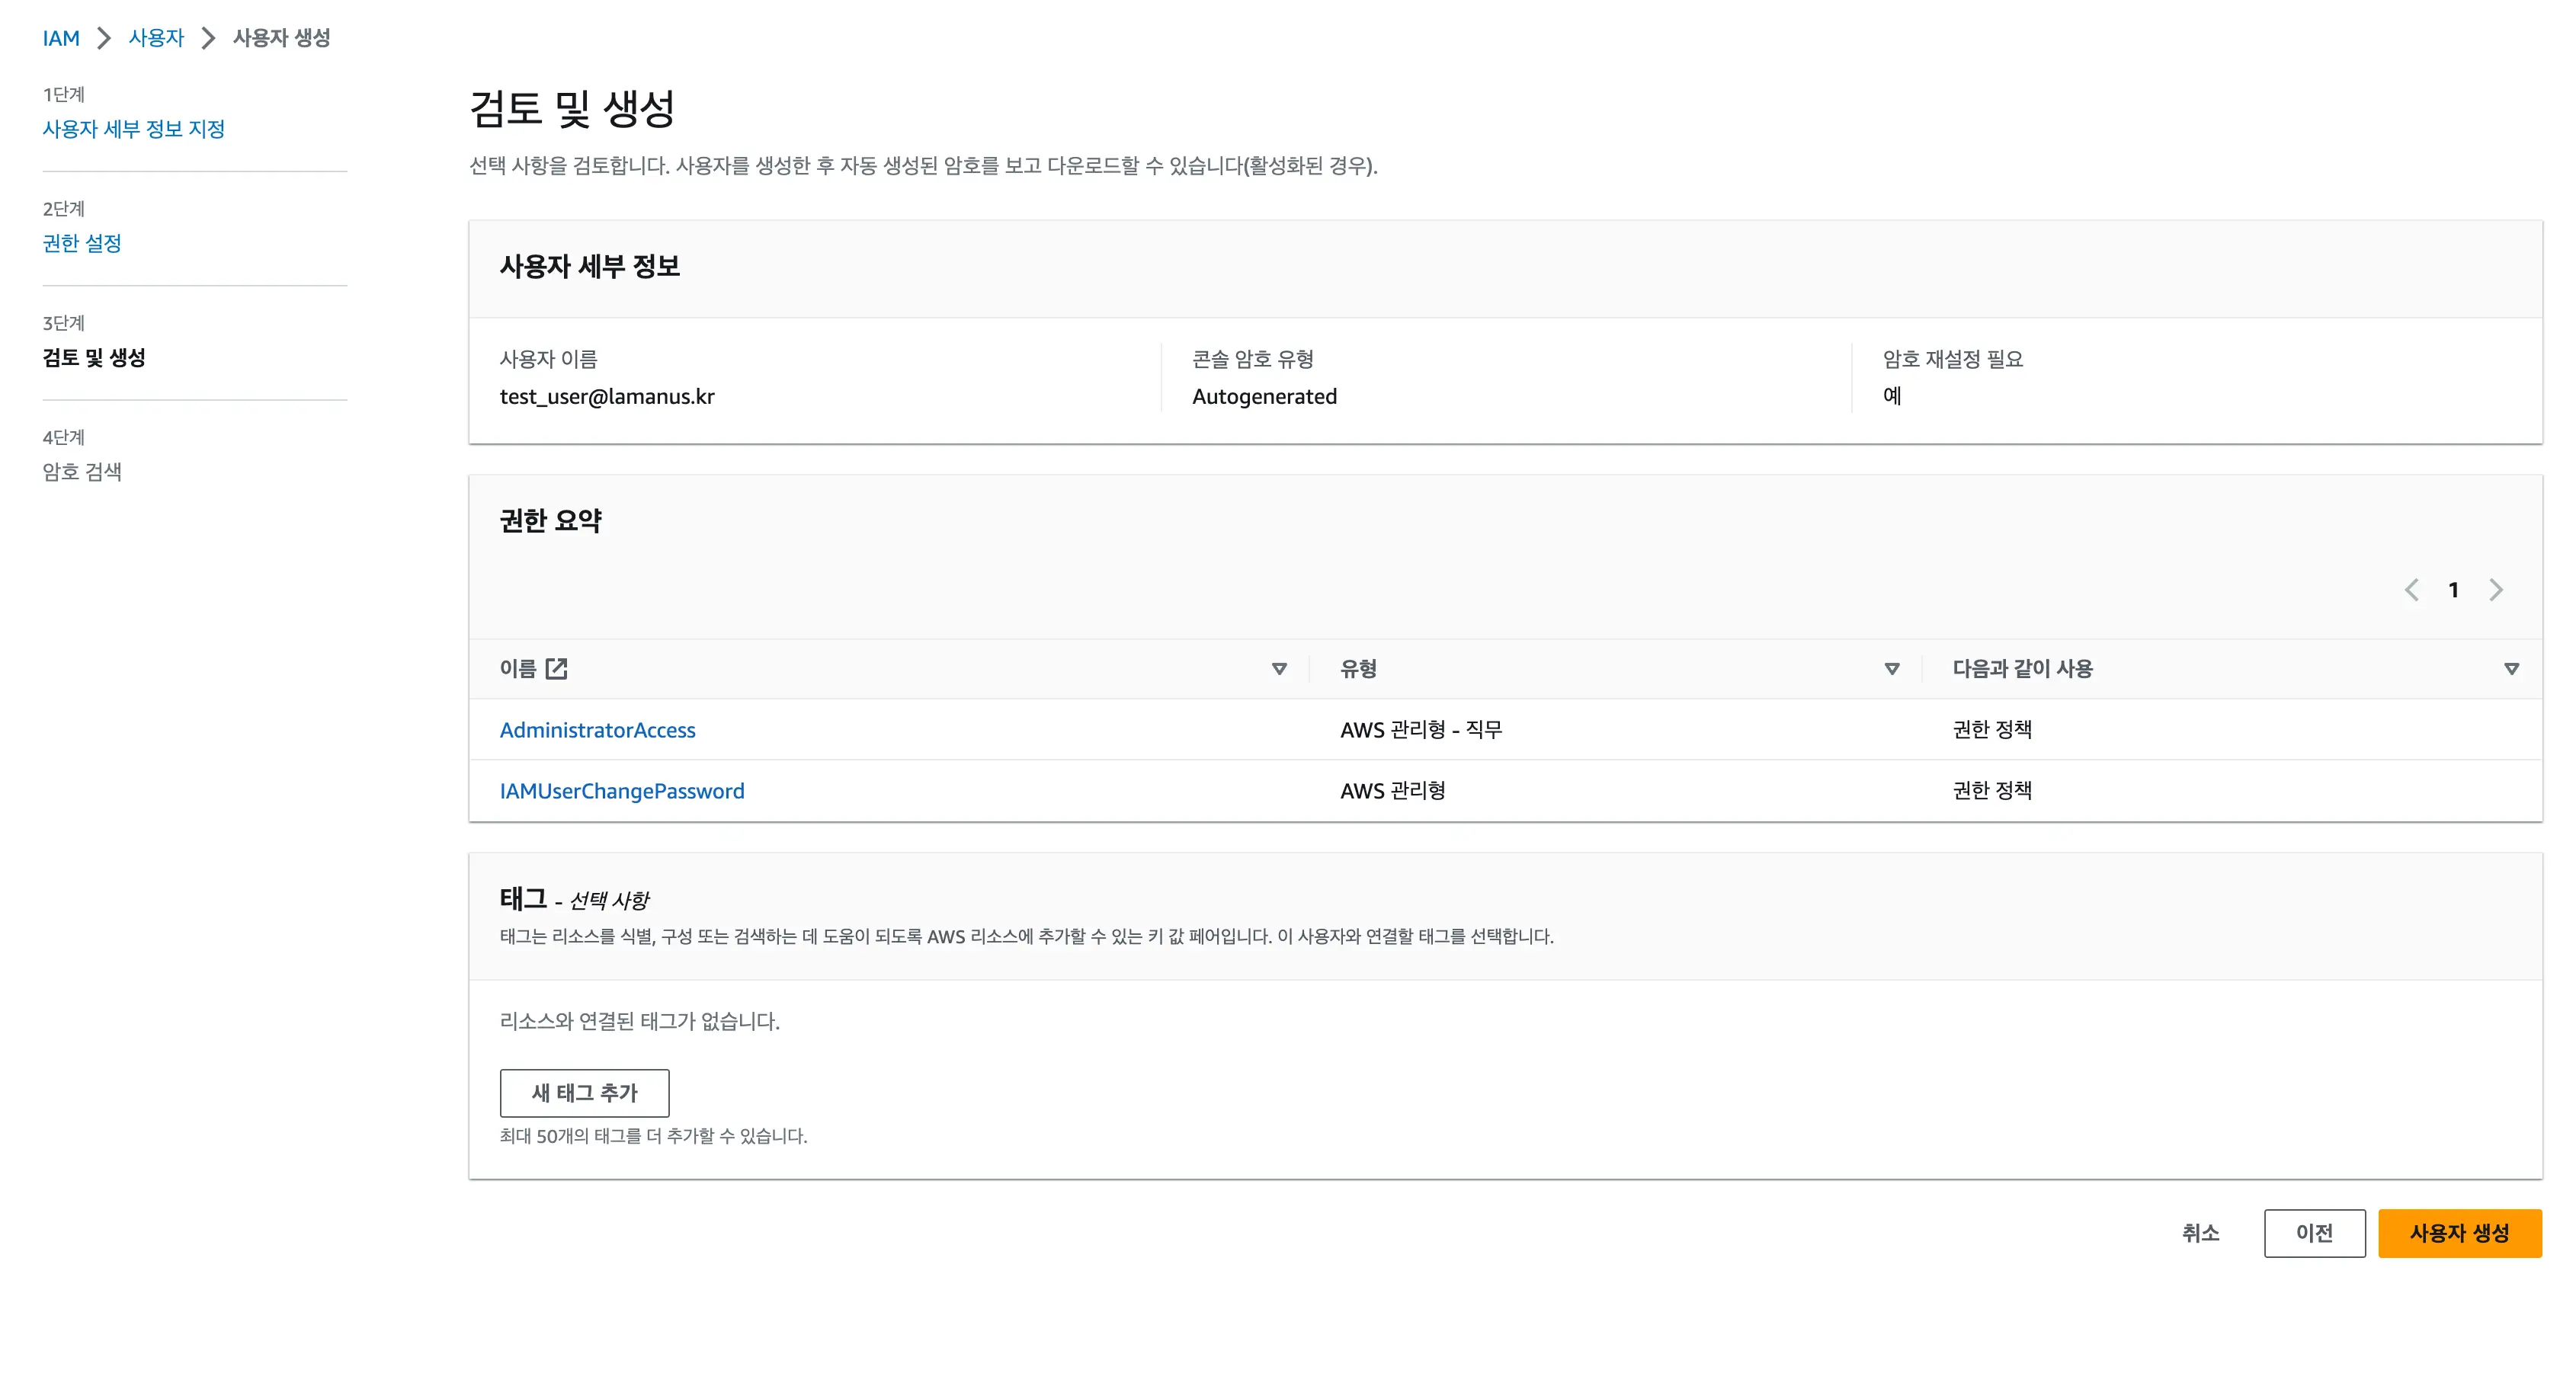Viewport: 2576px width, 1373px height.
Task: Click page number 1 in pagination
Action: [x=2453, y=590]
